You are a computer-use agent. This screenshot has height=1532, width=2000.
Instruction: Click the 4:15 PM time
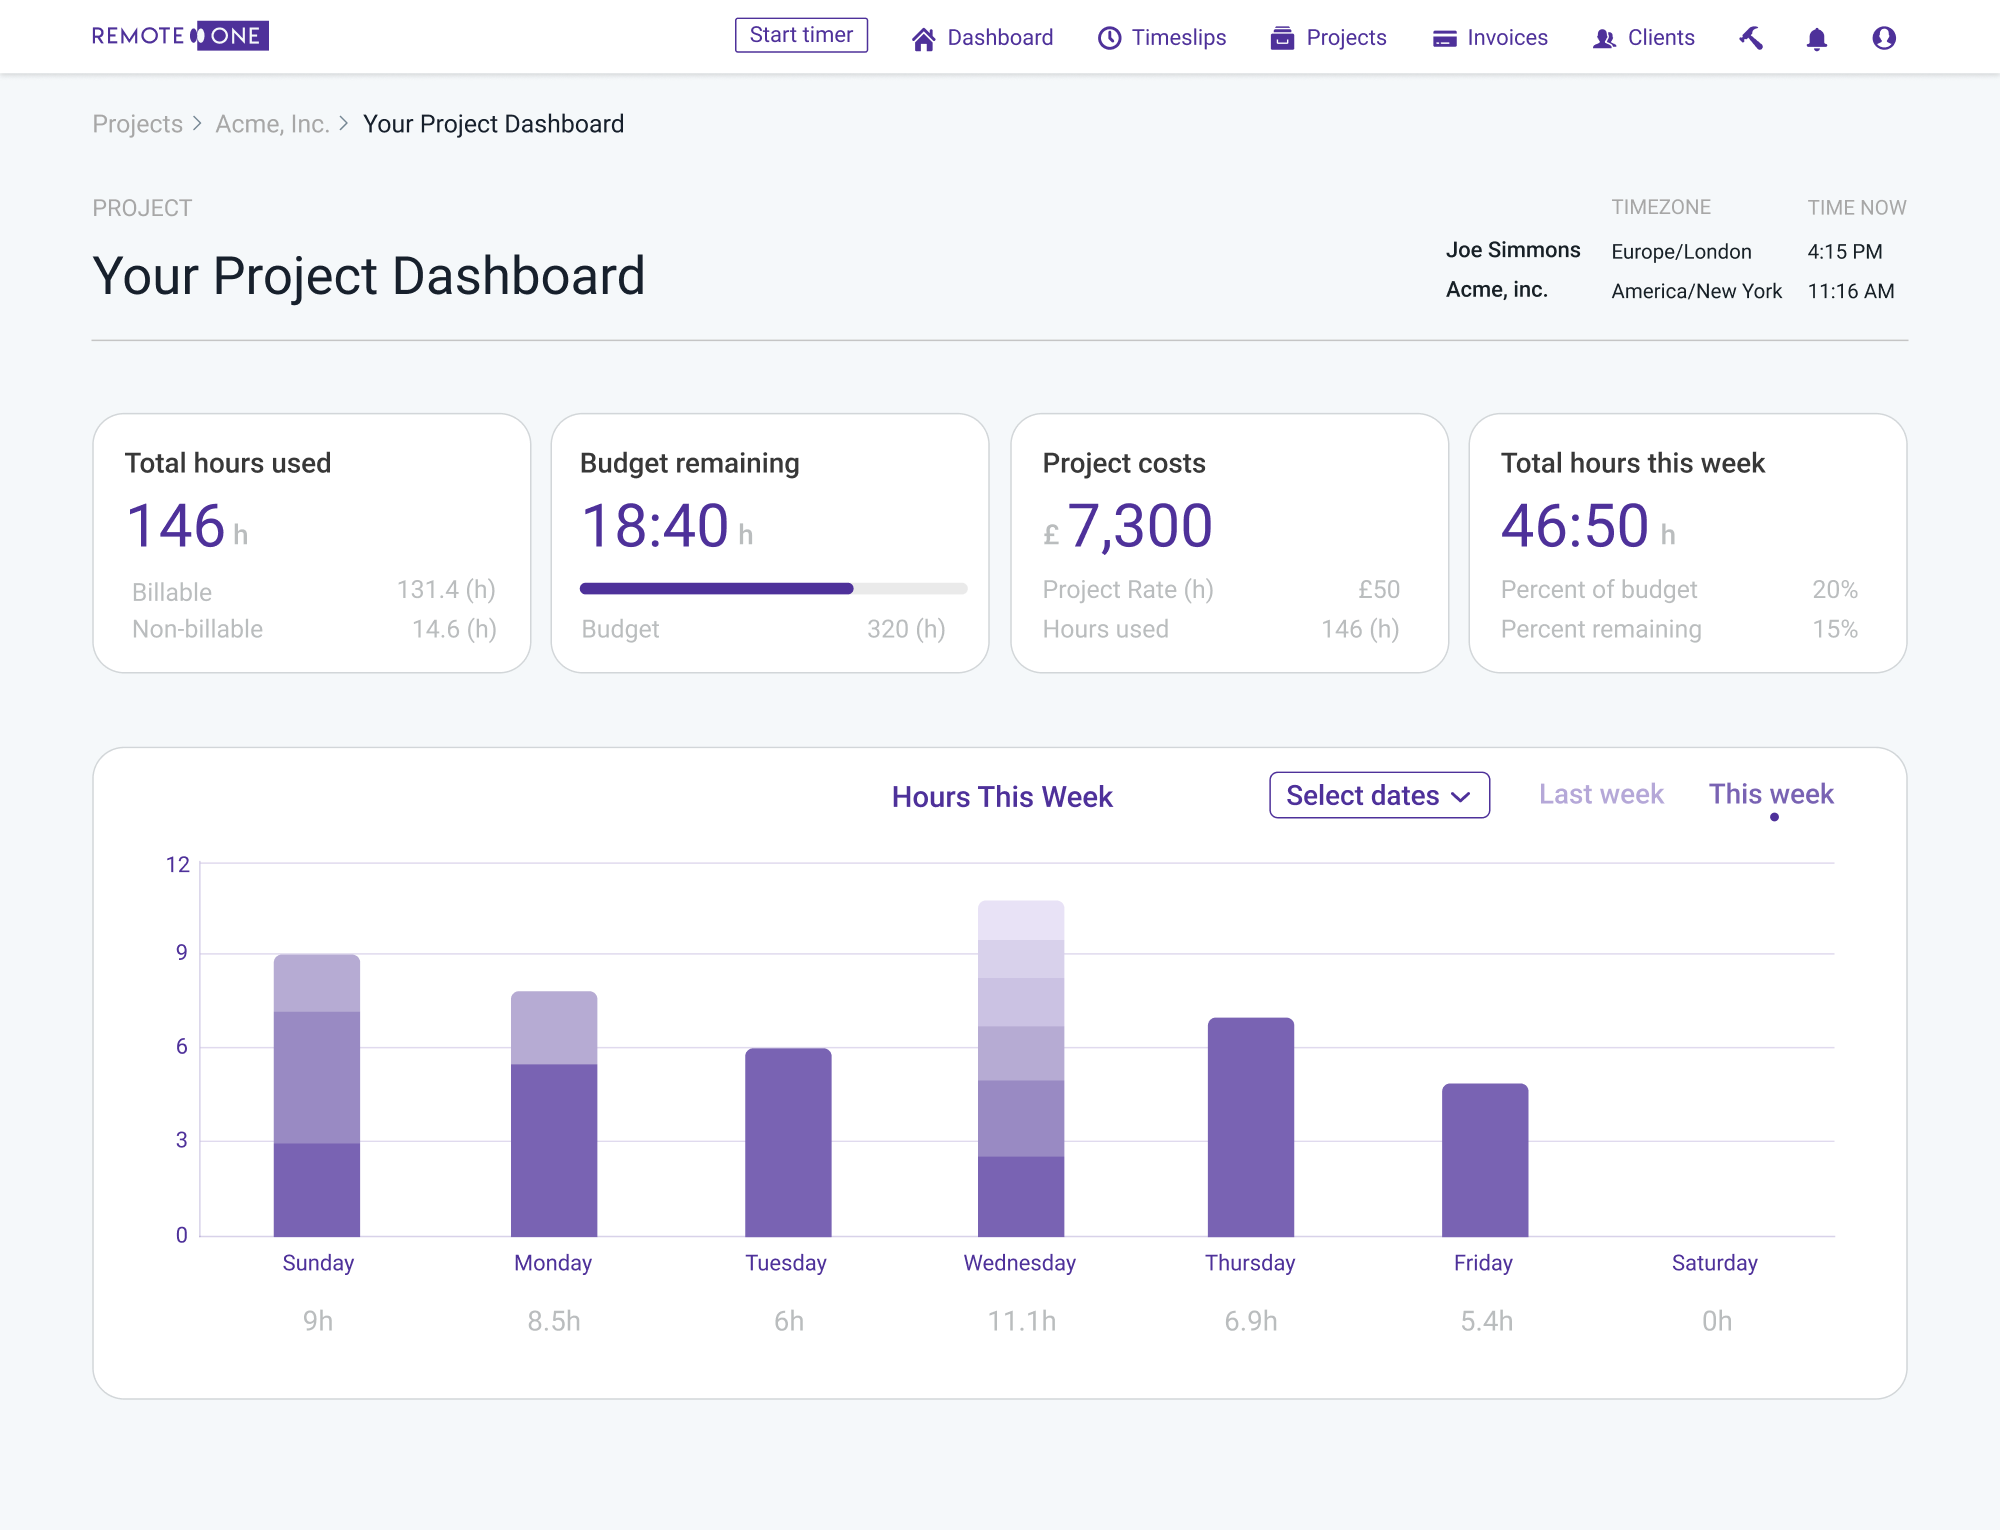pyautogui.click(x=1844, y=252)
